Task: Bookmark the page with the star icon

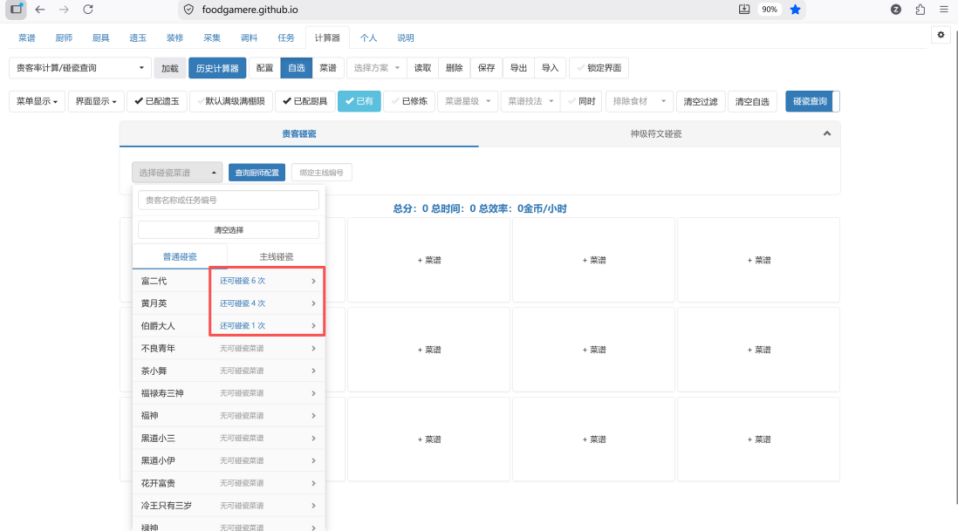Action: (795, 10)
